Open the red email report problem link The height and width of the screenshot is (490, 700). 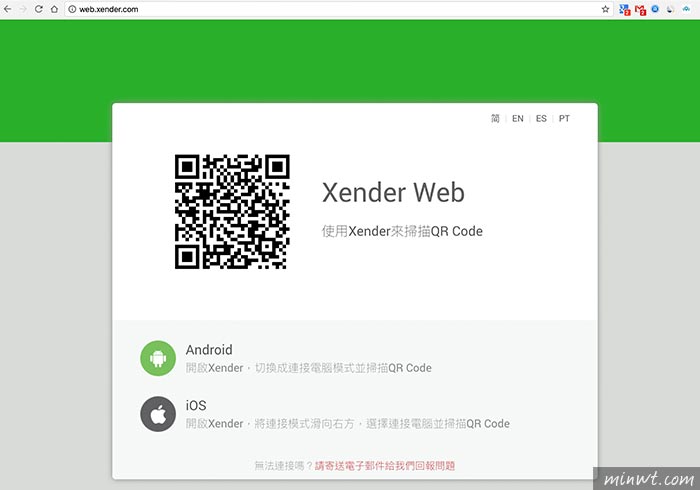coord(385,465)
